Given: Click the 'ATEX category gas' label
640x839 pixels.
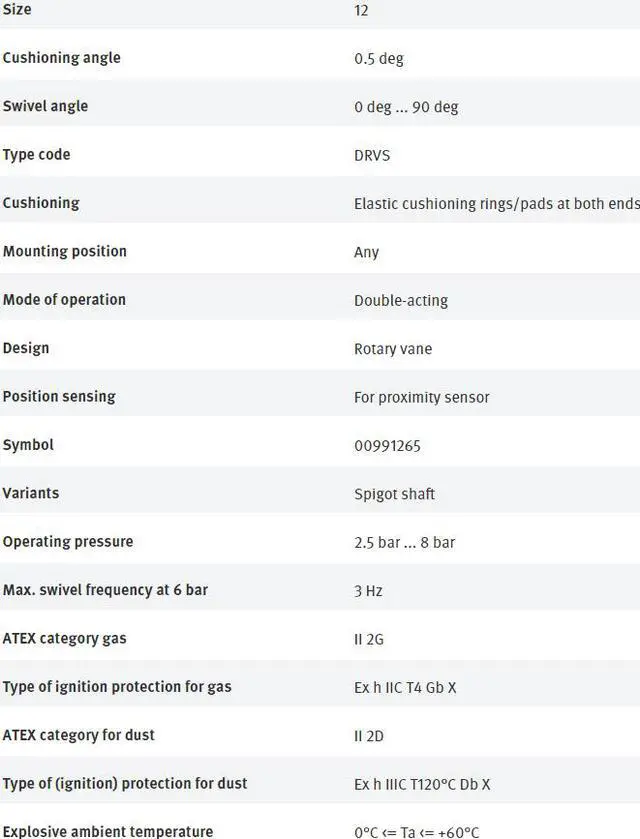Looking at the screenshot, I should point(65,638).
